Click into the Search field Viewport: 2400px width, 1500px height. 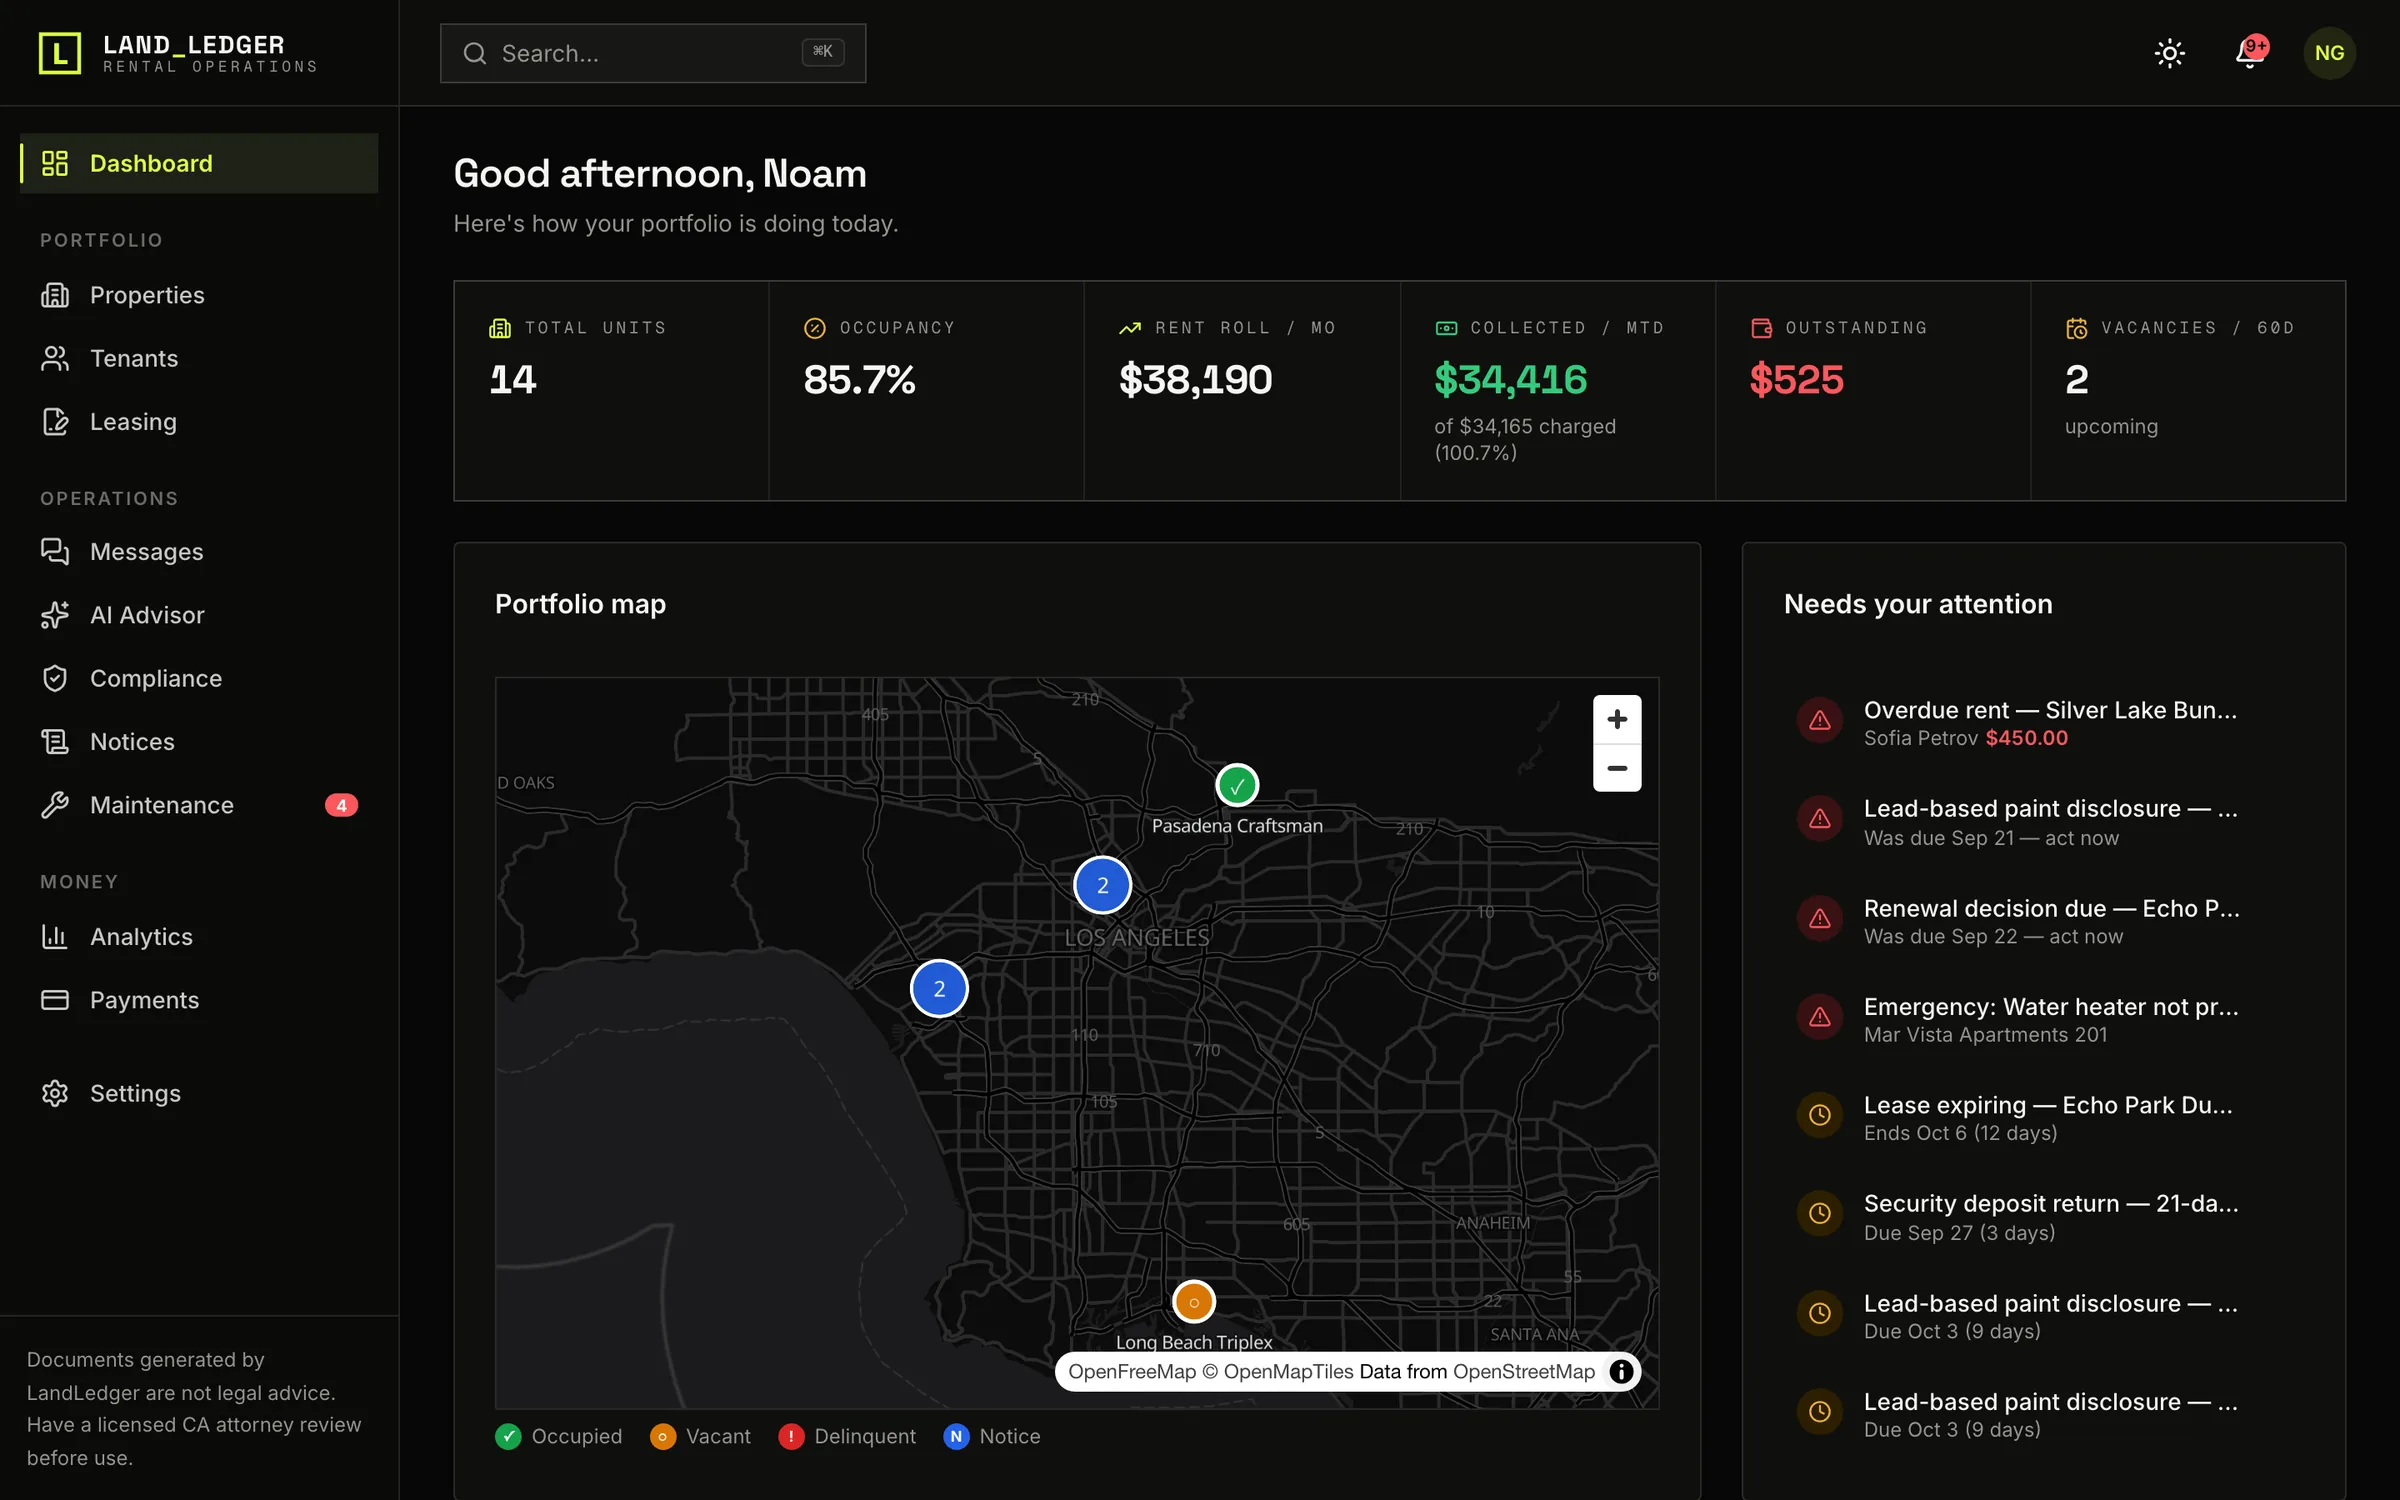pos(653,53)
